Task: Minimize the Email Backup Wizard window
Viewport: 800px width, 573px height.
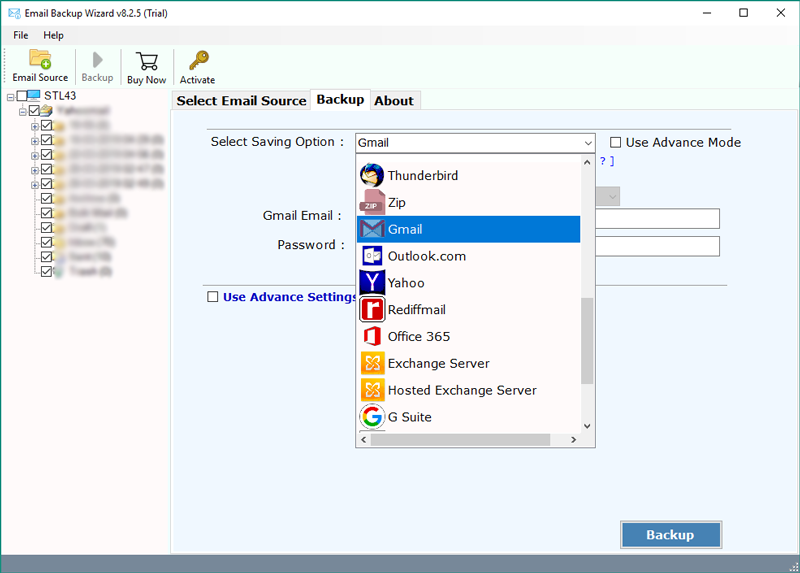Action: pyautogui.click(x=707, y=13)
